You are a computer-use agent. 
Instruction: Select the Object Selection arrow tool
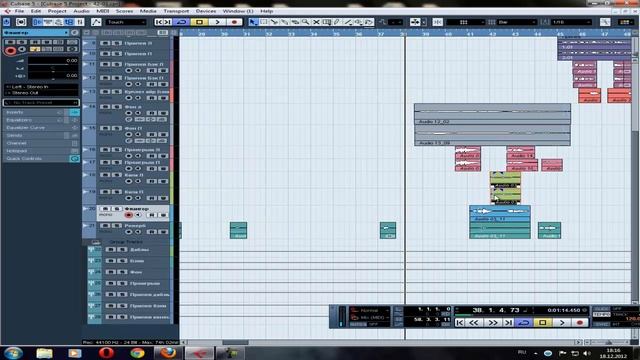click(x=253, y=22)
